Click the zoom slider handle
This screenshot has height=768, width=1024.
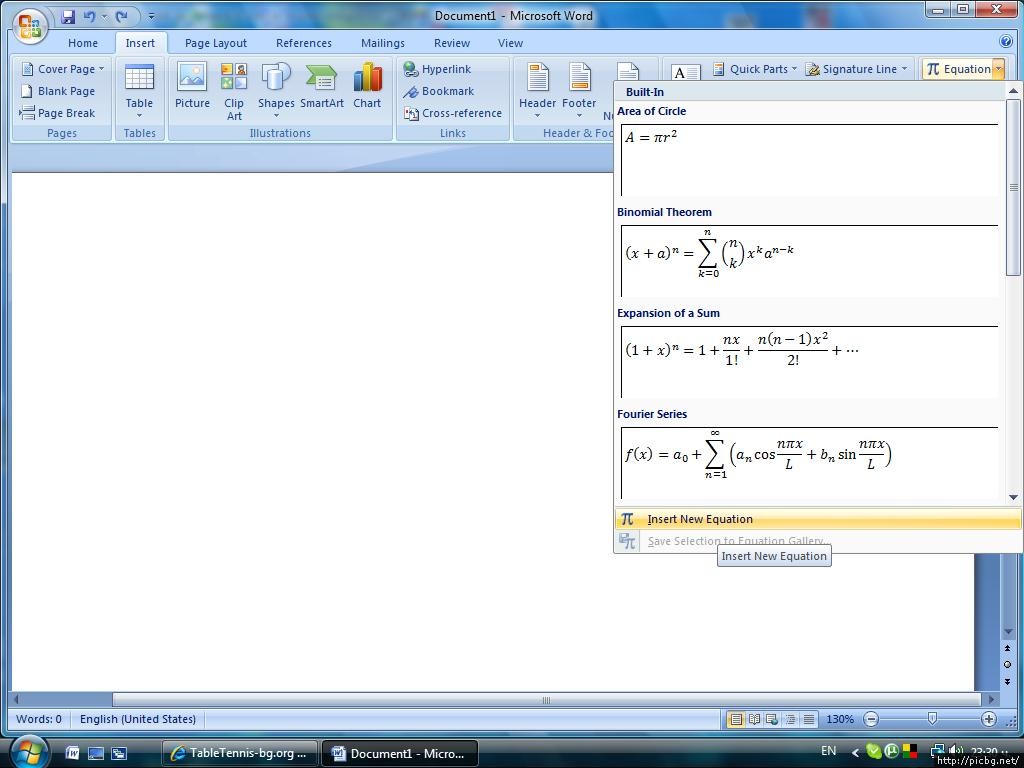tap(933, 719)
